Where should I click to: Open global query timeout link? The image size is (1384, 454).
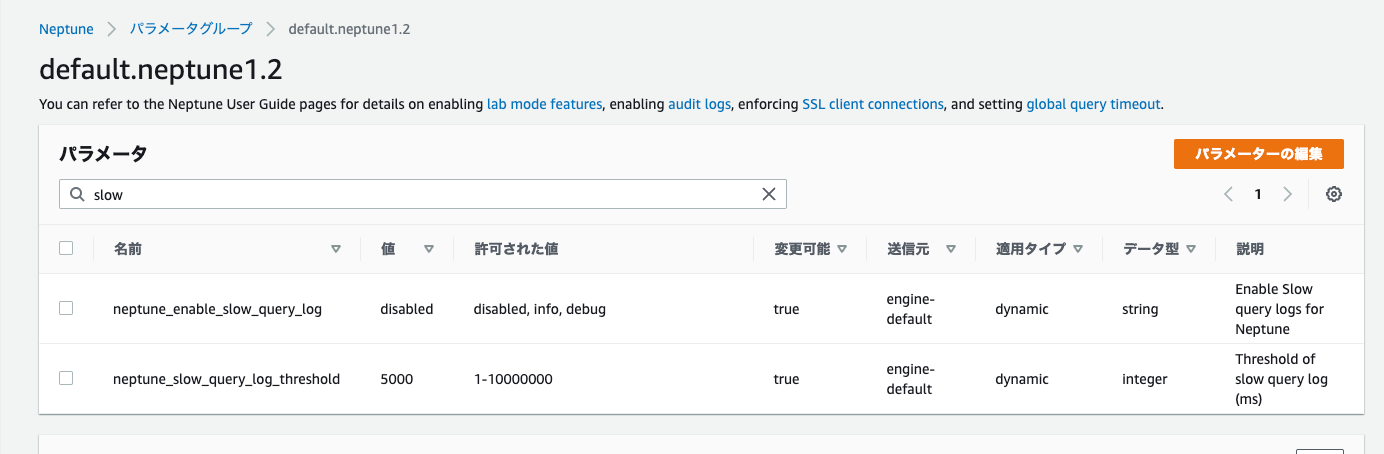1094,104
